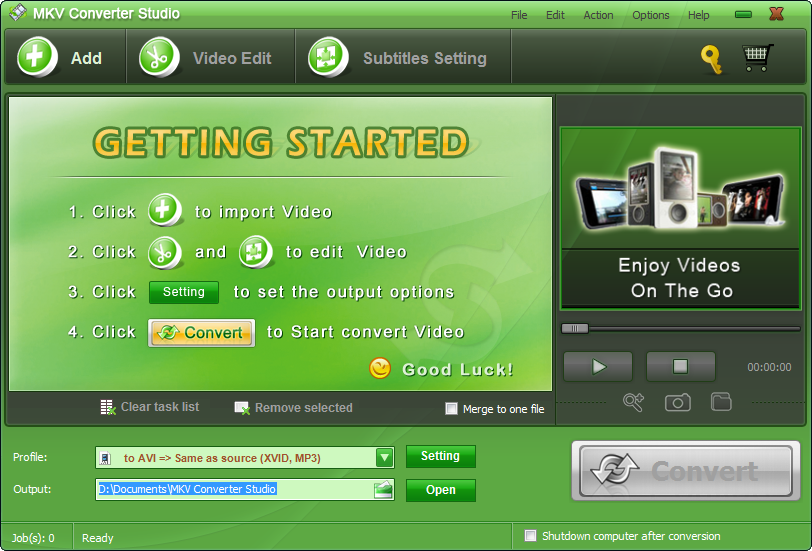The height and width of the screenshot is (551, 812).
Task: Browse output folder icon in Output field
Action: pos(383,489)
